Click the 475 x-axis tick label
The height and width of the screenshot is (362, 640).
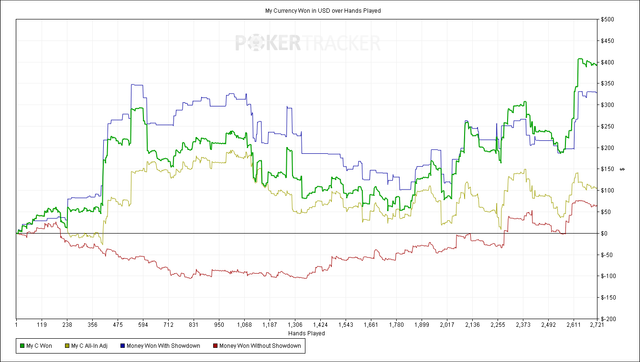point(118,325)
